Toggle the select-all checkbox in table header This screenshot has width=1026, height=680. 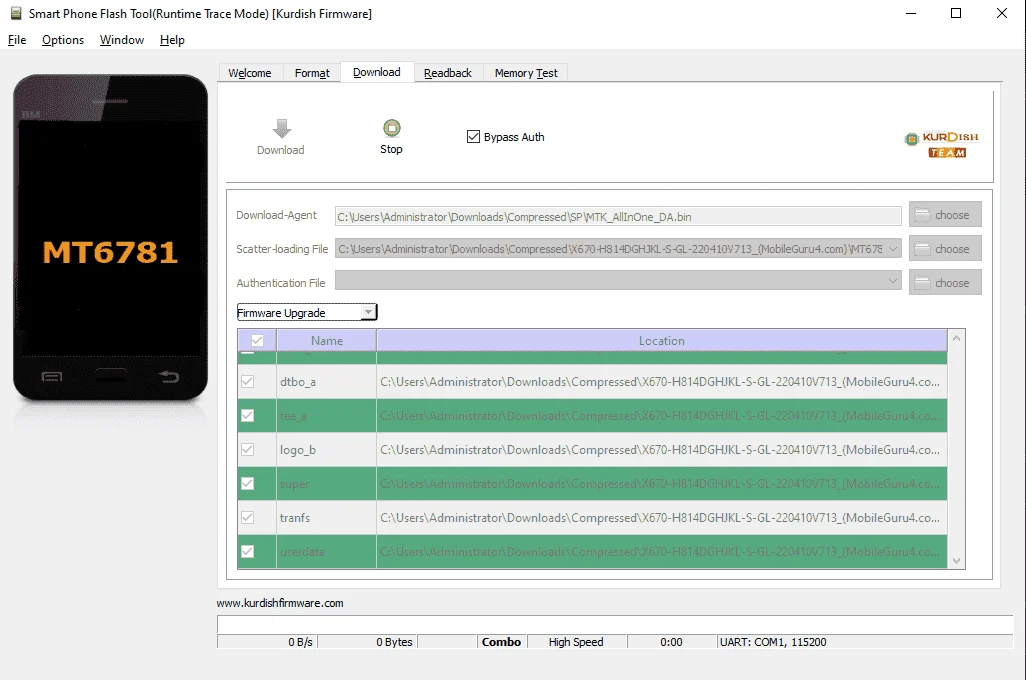(257, 340)
